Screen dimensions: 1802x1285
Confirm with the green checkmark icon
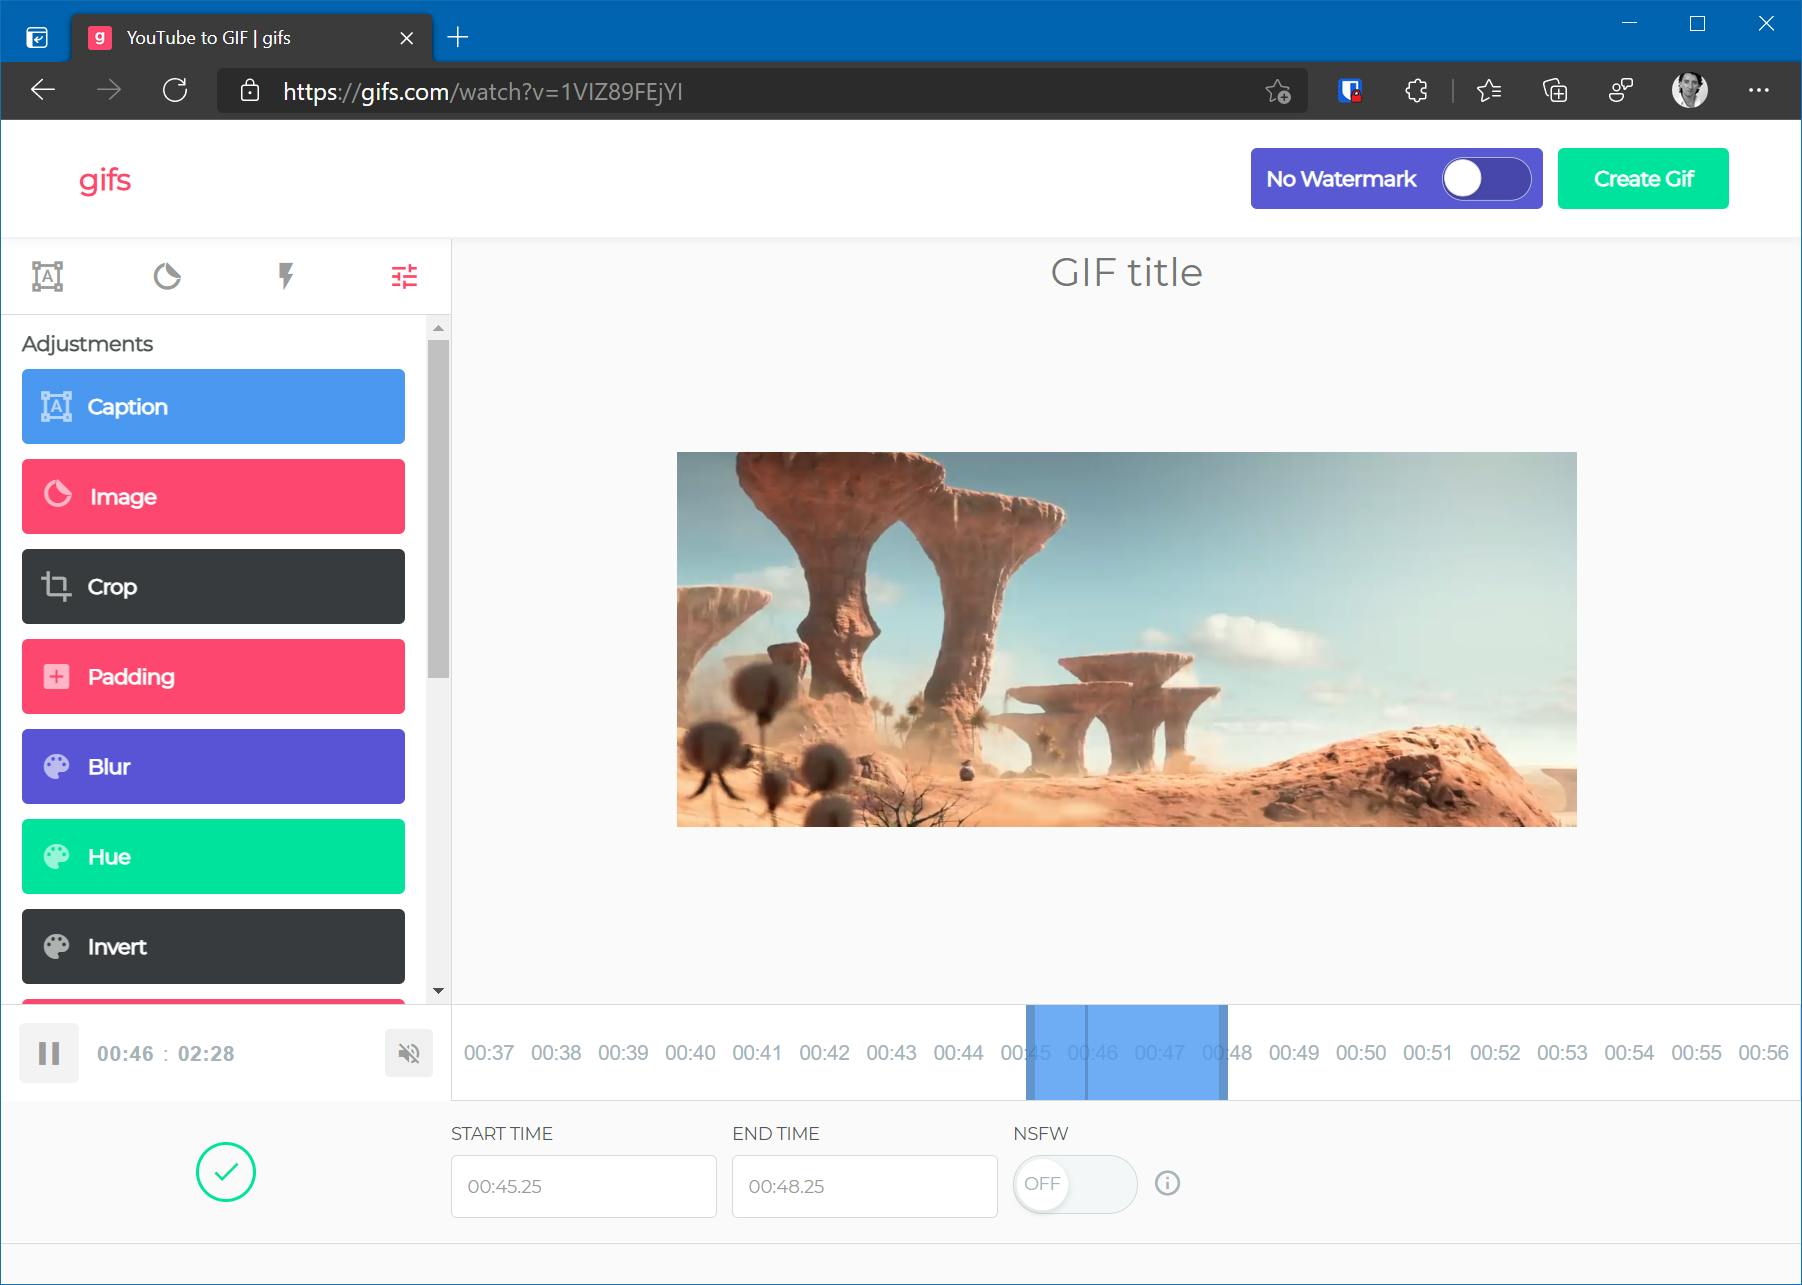(226, 1172)
